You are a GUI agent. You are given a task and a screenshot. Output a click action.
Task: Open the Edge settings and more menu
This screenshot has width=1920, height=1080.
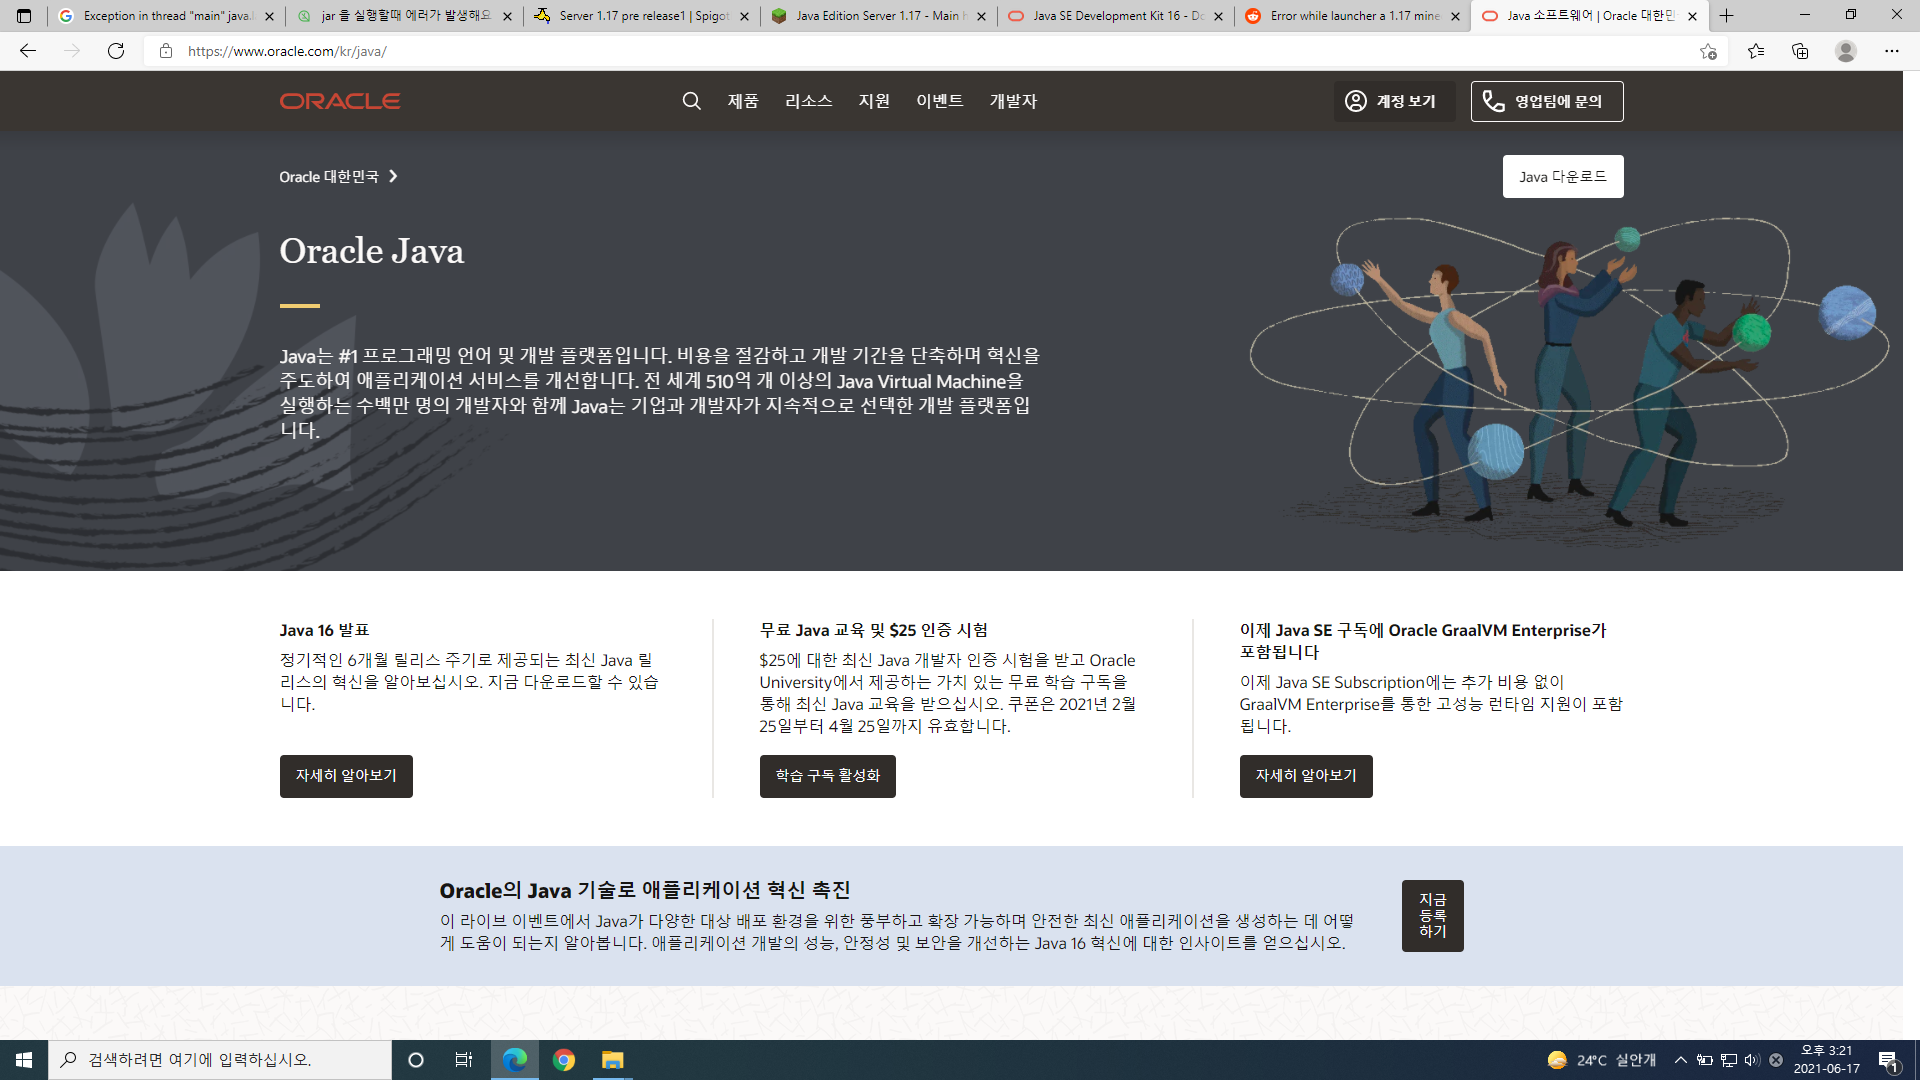click(1892, 51)
